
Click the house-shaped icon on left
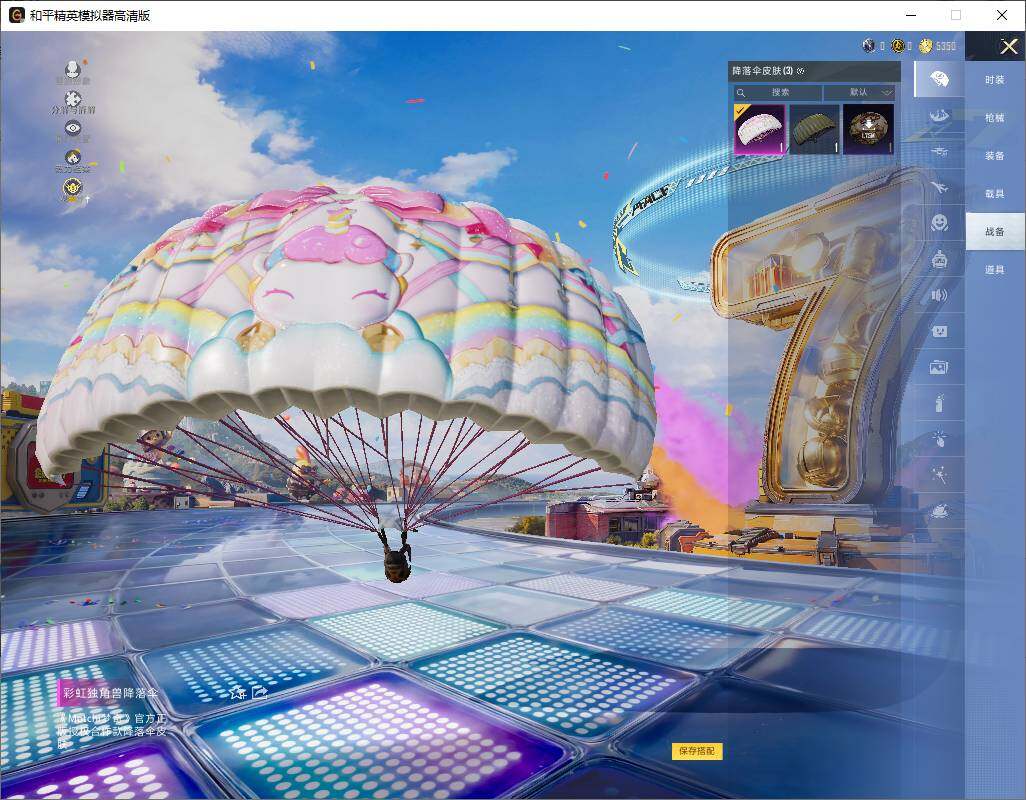pos(73,157)
